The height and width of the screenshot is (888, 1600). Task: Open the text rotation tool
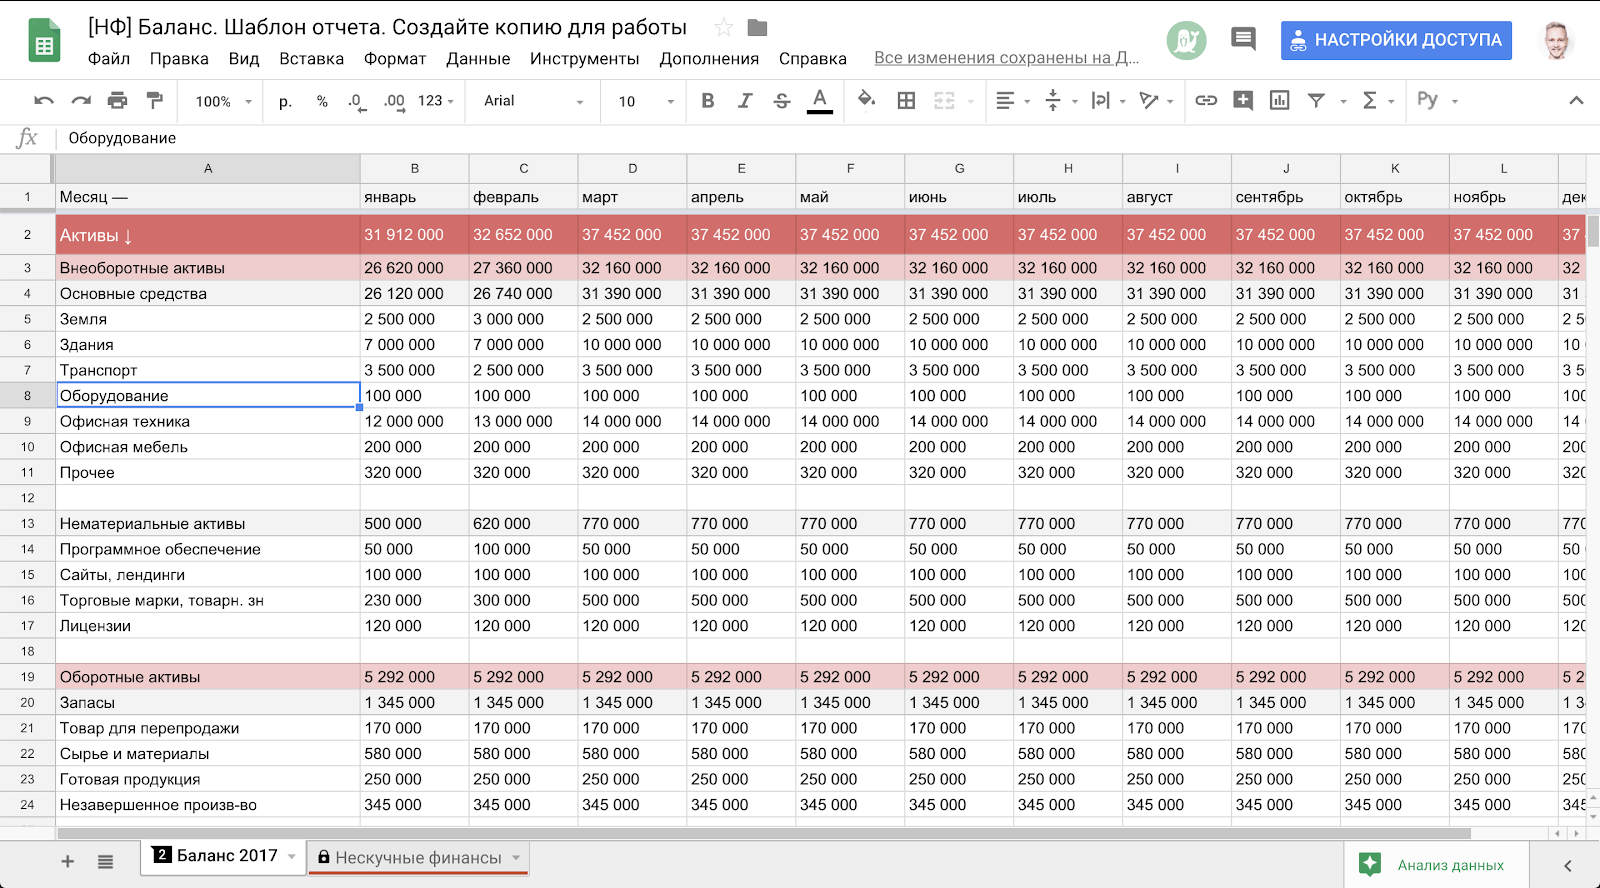[1149, 101]
